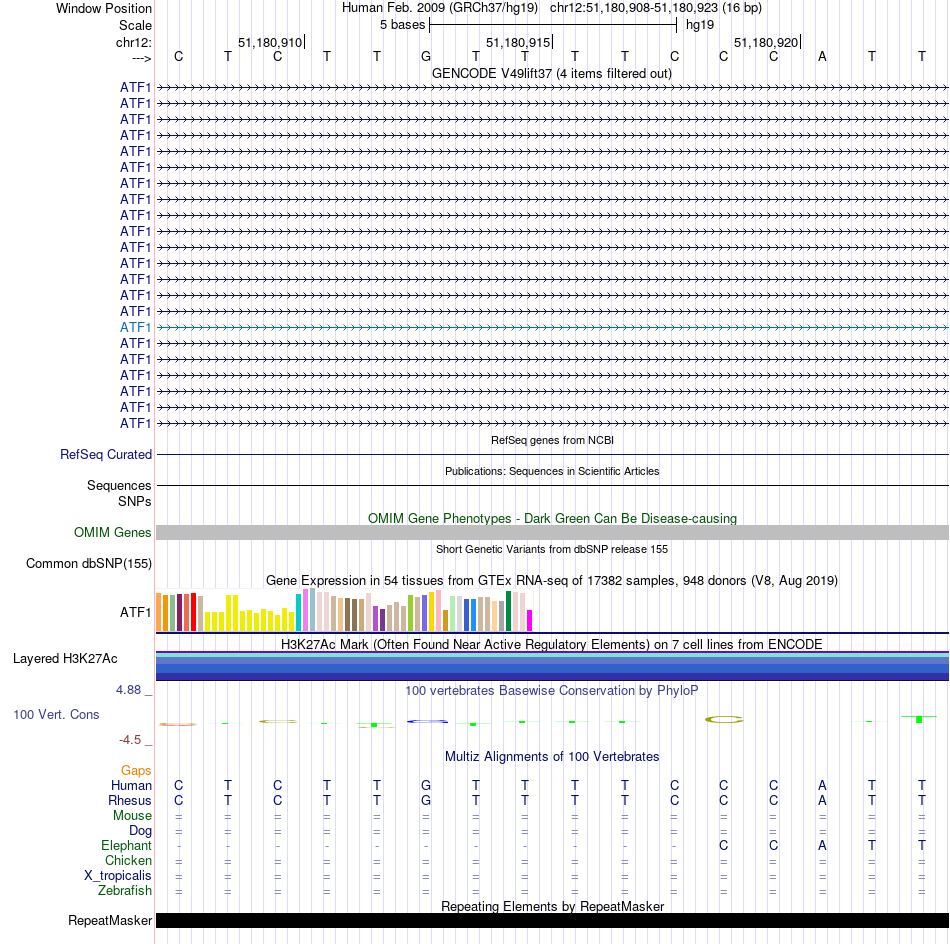Open 100 vertebrates Basewise Conservation by PhyloP title
This screenshot has height=944, width=950.
(x=552, y=691)
